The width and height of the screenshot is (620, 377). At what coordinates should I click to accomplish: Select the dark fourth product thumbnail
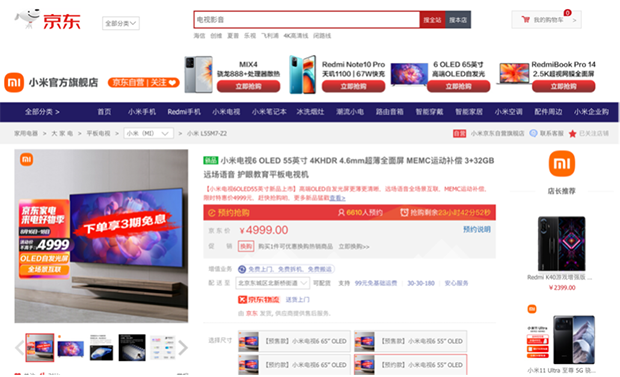click(132, 348)
